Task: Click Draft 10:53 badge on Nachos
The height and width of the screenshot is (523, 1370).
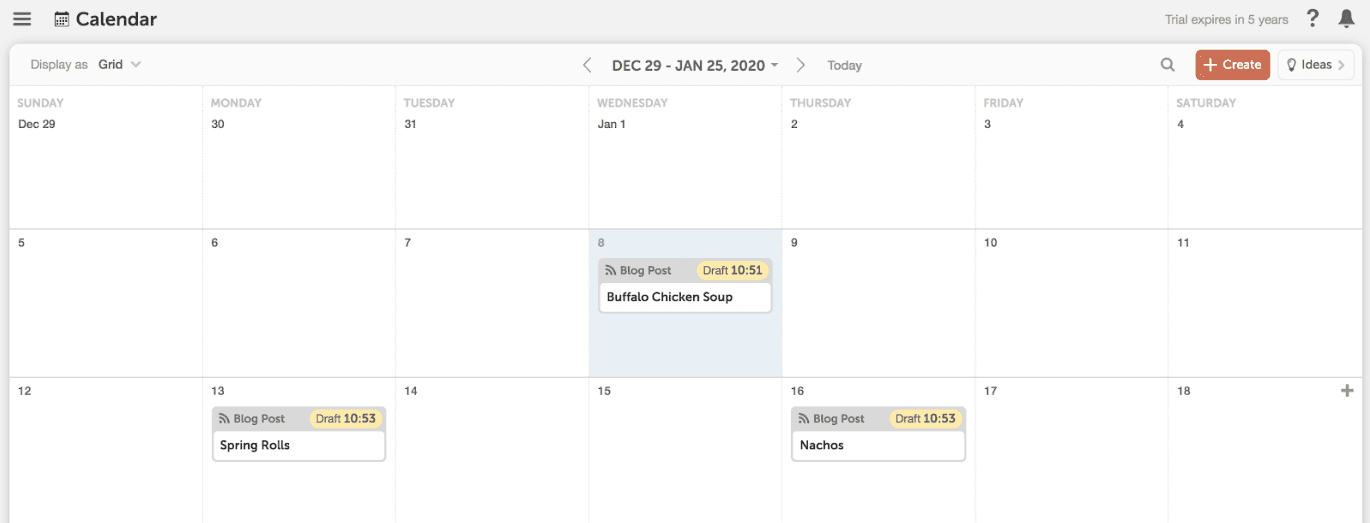Action: coord(925,418)
